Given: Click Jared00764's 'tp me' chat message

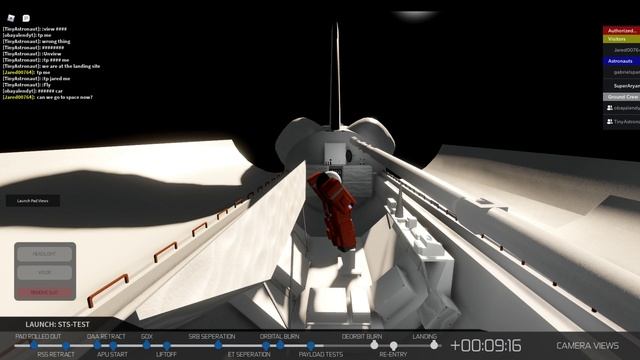Looking at the screenshot, I should pyautogui.click(x=43, y=72).
